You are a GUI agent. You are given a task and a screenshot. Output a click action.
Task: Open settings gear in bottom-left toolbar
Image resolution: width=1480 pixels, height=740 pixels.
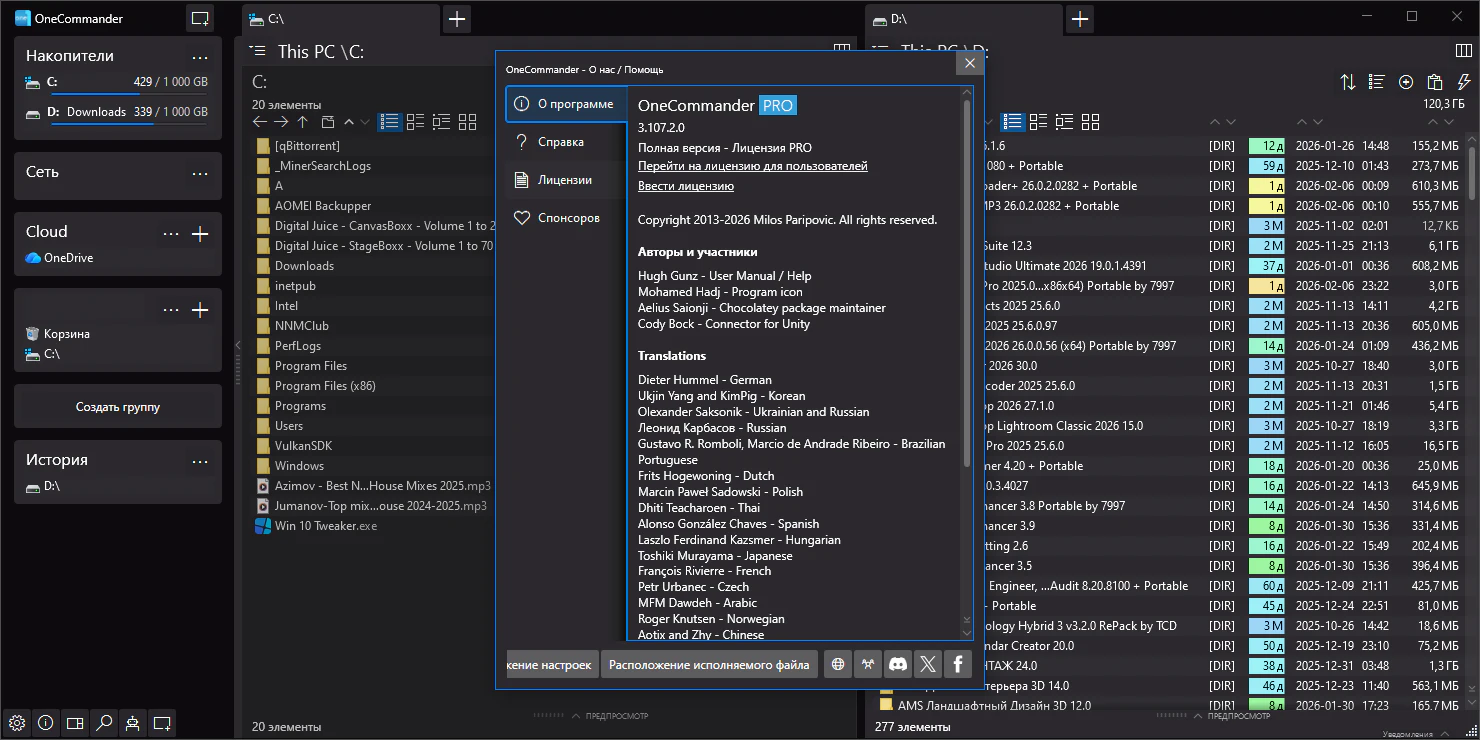[16, 723]
